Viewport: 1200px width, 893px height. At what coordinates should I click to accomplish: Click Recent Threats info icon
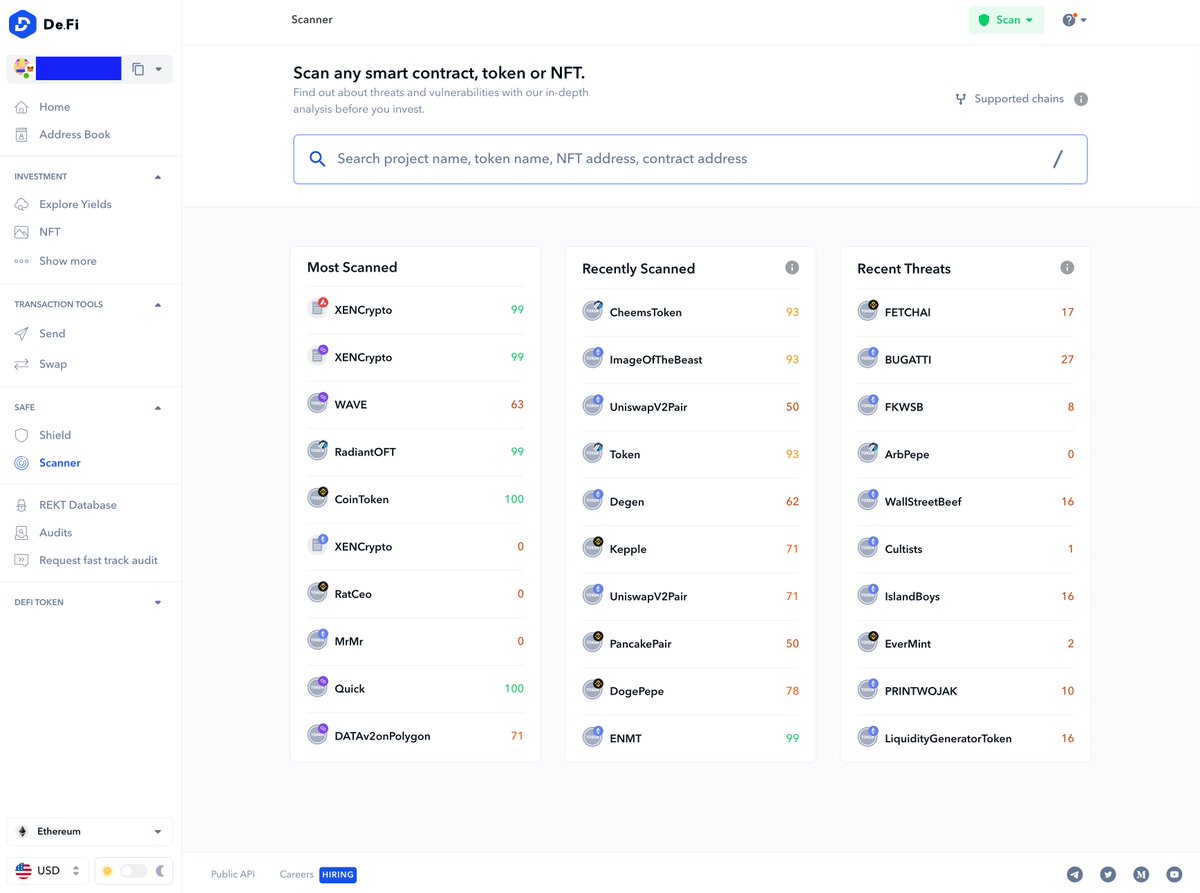pyautogui.click(x=1067, y=268)
